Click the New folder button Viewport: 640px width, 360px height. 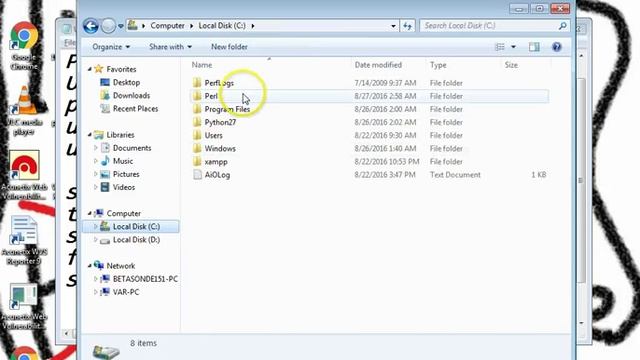(x=229, y=47)
